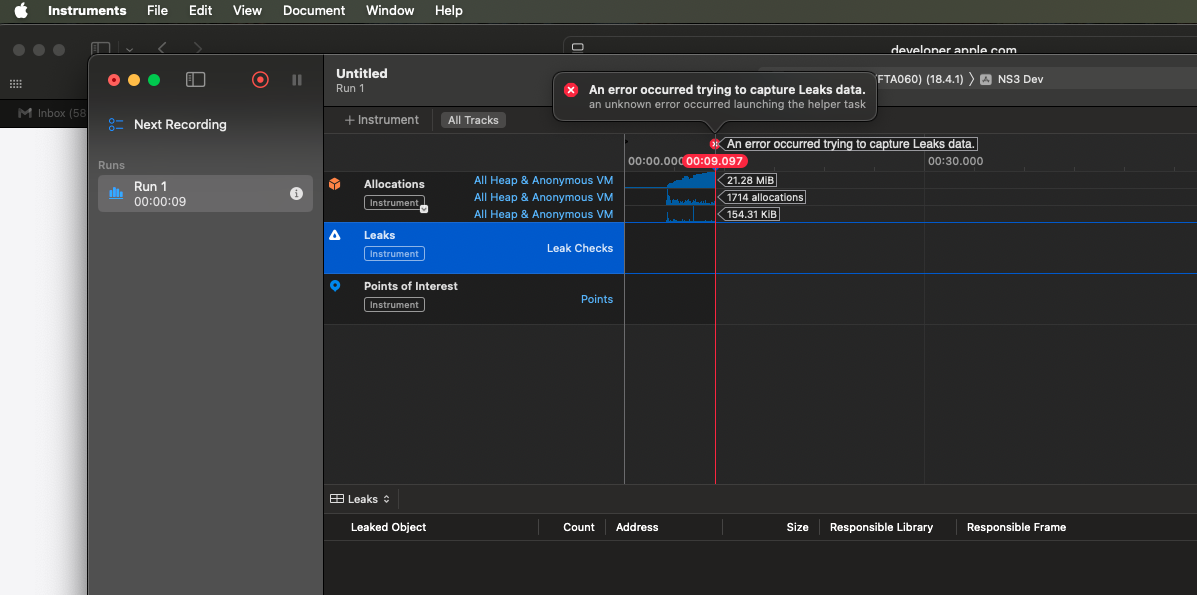Viewport: 1197px width, 595px height.
Task: Open the View menu
Action: 247,11
